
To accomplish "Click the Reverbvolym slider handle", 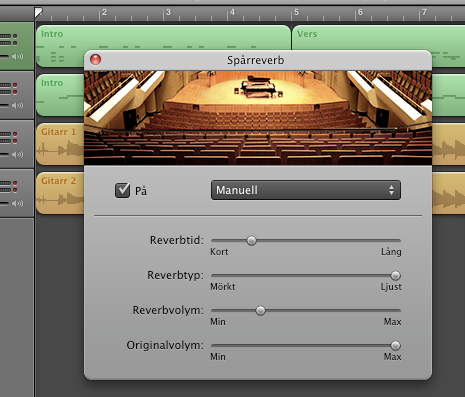I will point(260,311).
